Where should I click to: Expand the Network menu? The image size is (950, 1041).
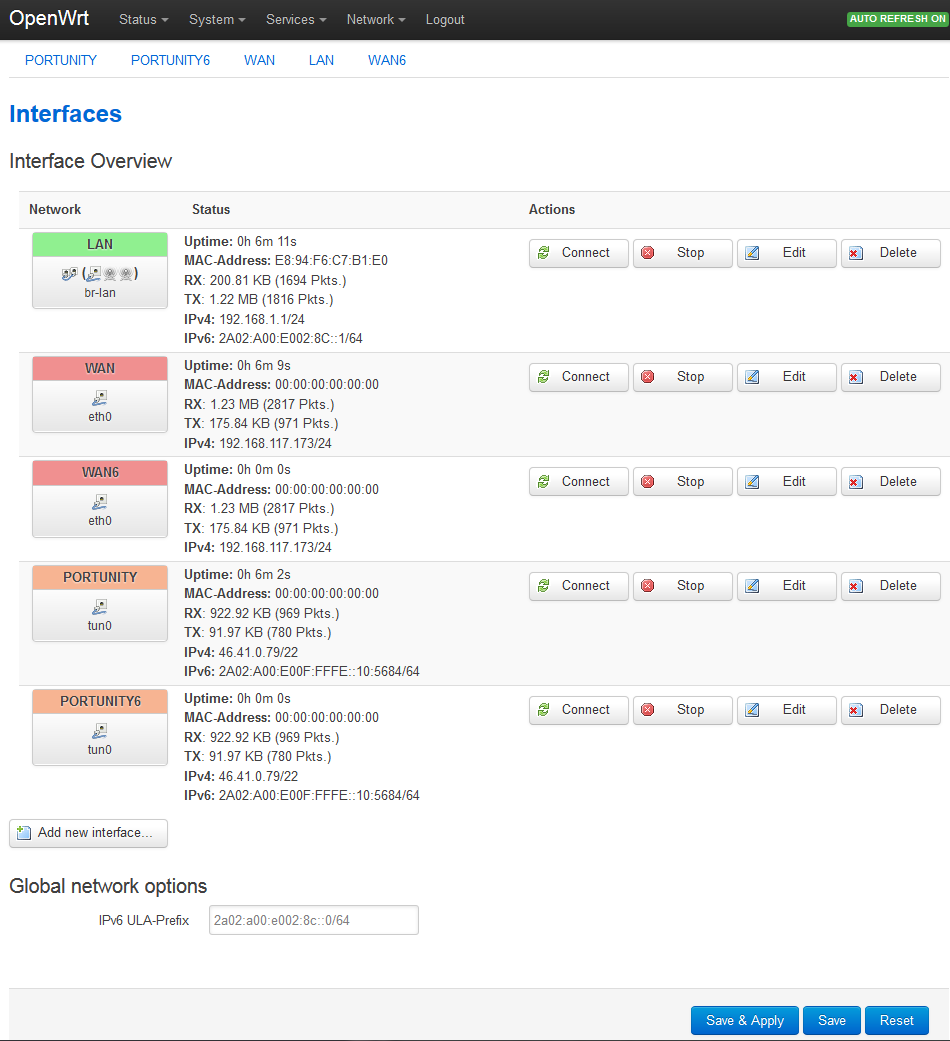point(375,20)
